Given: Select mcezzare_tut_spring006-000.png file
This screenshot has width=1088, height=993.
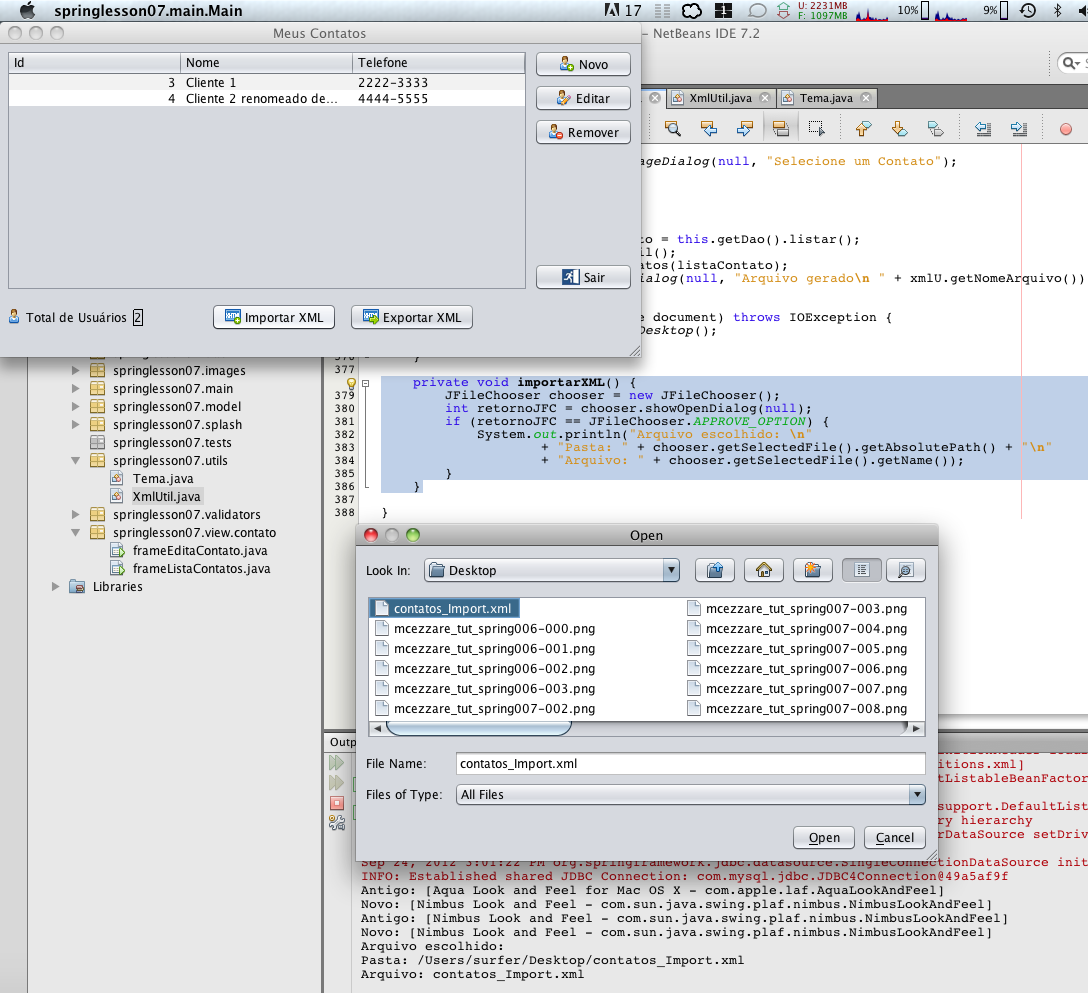Looking at the screenshot, I should pos(485,629).
